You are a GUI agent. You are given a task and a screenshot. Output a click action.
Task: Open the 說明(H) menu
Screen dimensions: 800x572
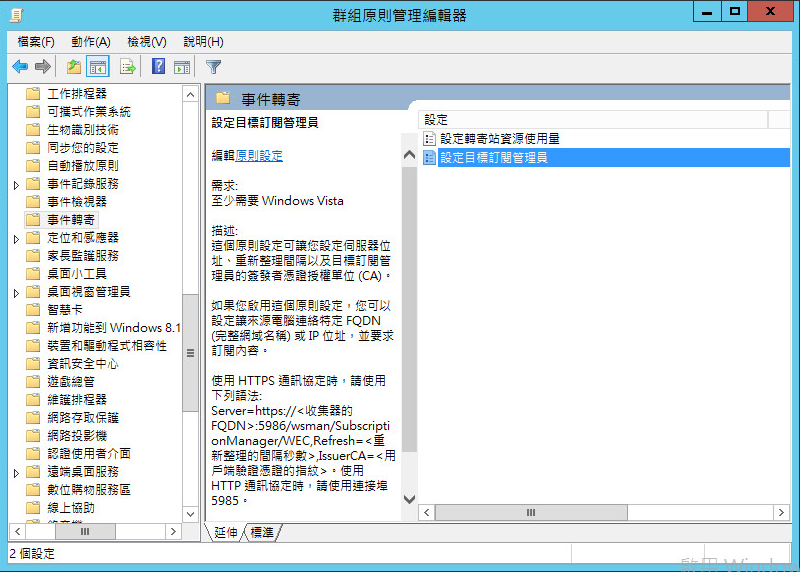click(x=203, y=42)
